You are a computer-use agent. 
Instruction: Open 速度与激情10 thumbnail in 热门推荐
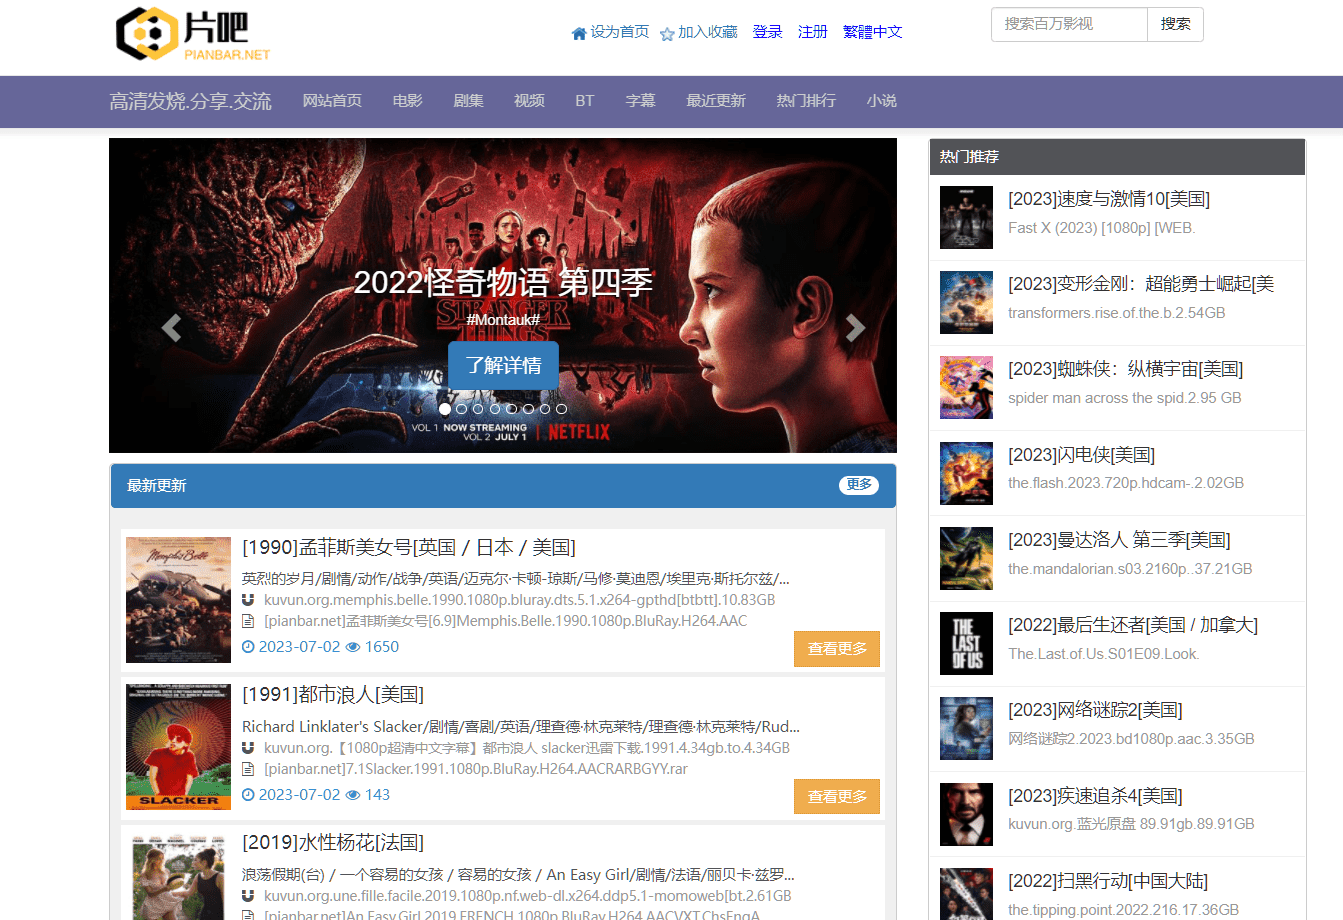pos(966,217)
